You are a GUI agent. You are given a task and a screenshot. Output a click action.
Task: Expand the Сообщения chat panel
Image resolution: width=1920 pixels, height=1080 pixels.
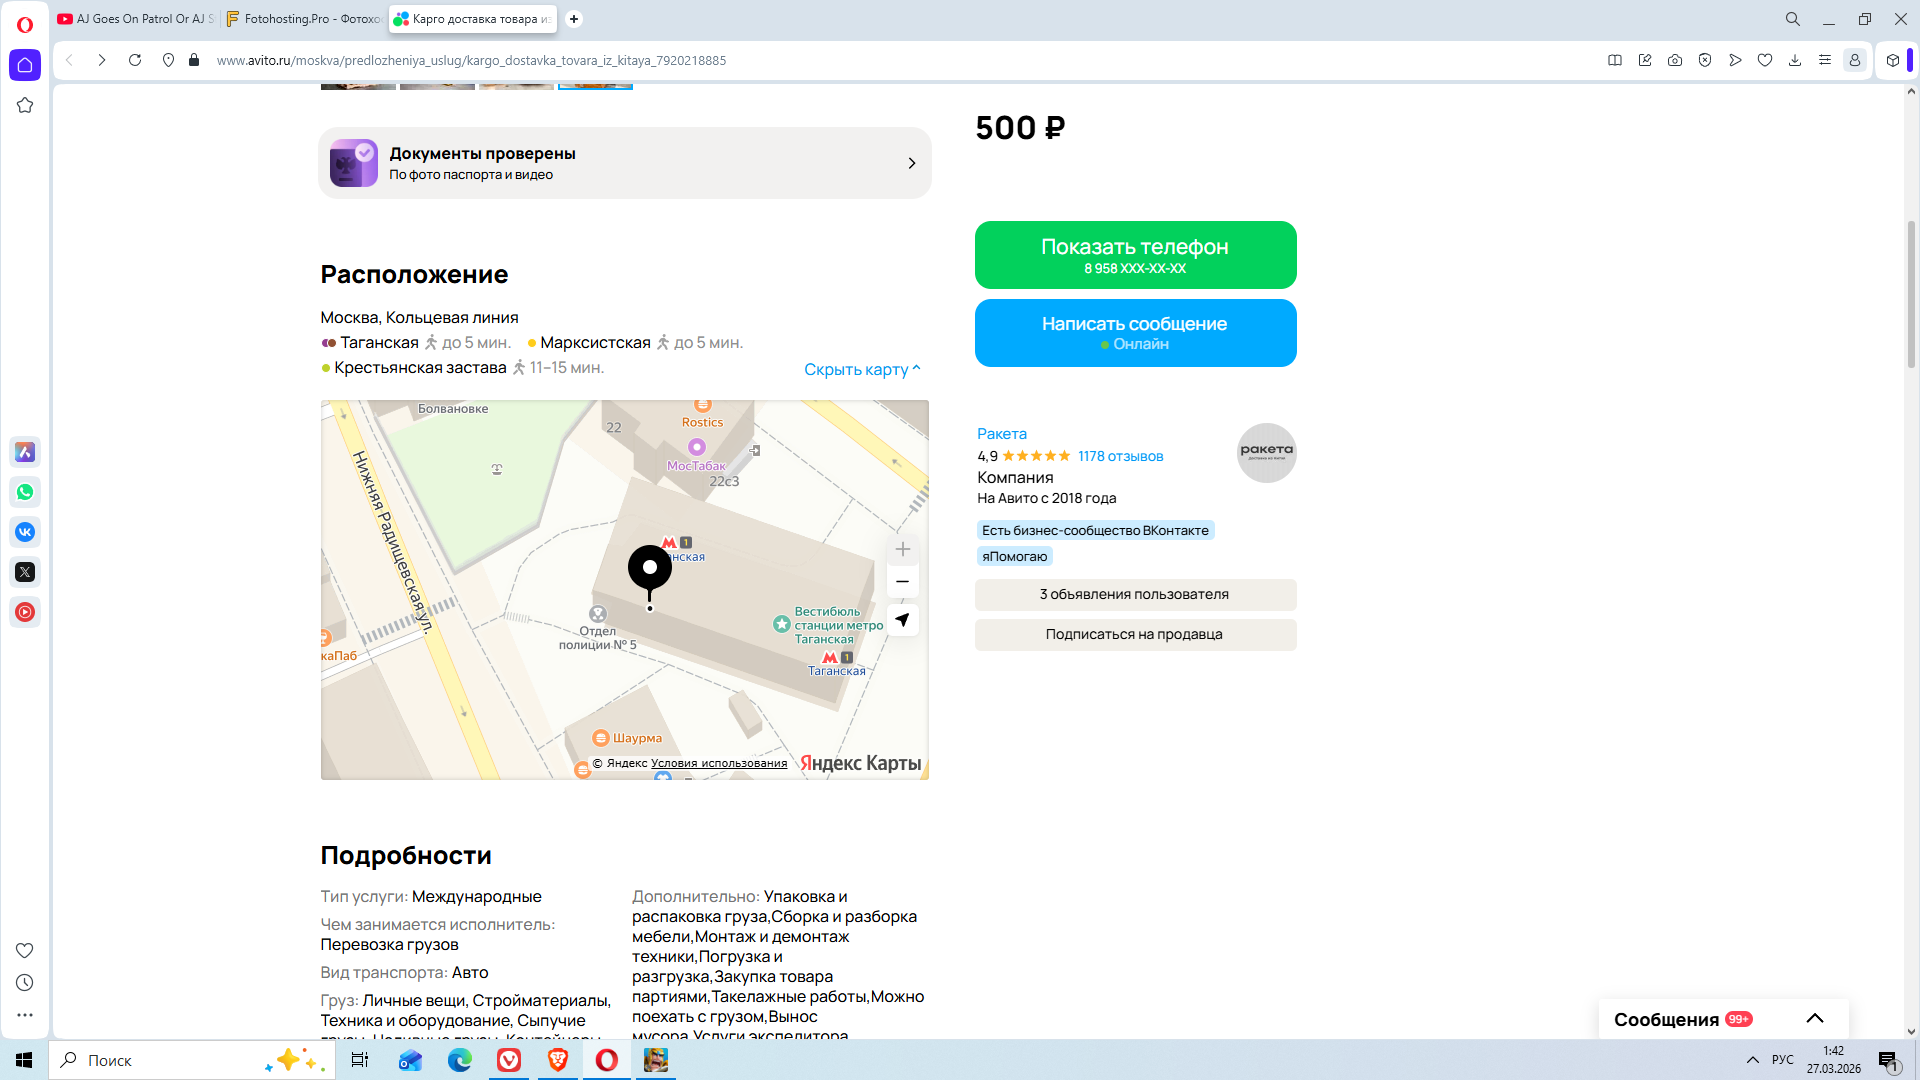[x=1814, y=1019]
